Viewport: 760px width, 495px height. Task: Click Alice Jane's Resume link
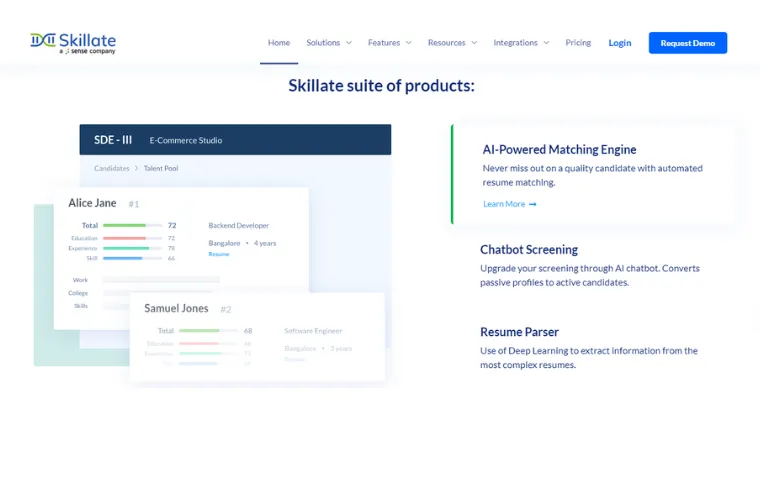click(x=219, y=254)
